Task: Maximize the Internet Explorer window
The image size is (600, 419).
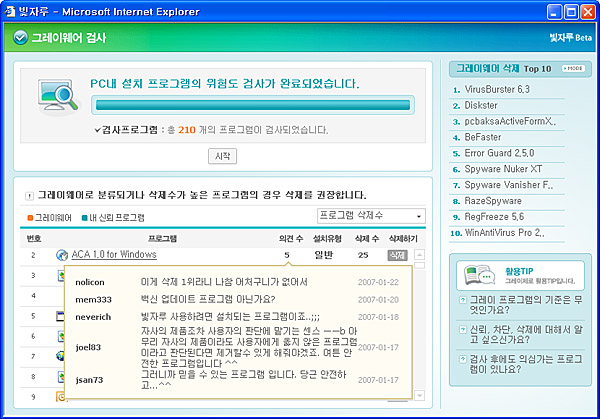Action: [571, 12]
